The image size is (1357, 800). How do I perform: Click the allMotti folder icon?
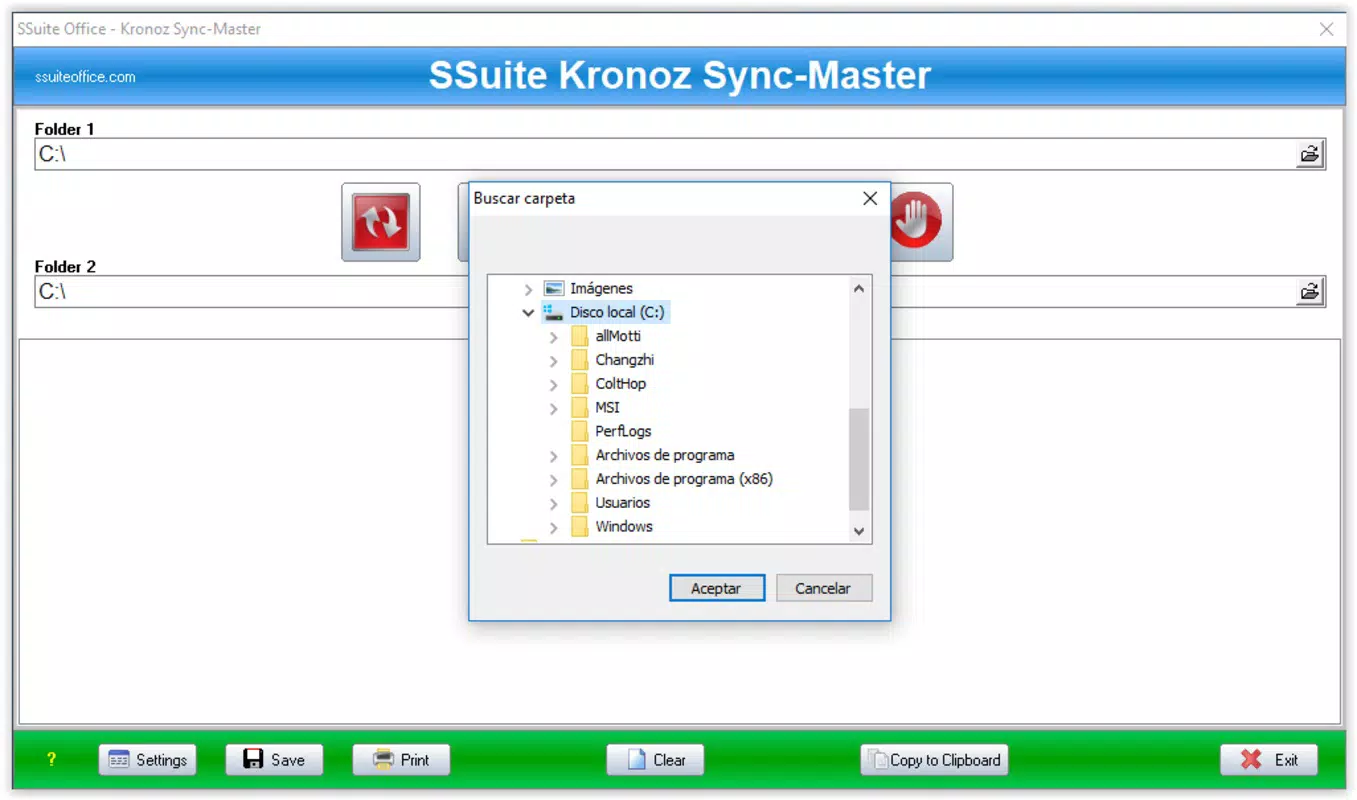(x=580, y=337)
